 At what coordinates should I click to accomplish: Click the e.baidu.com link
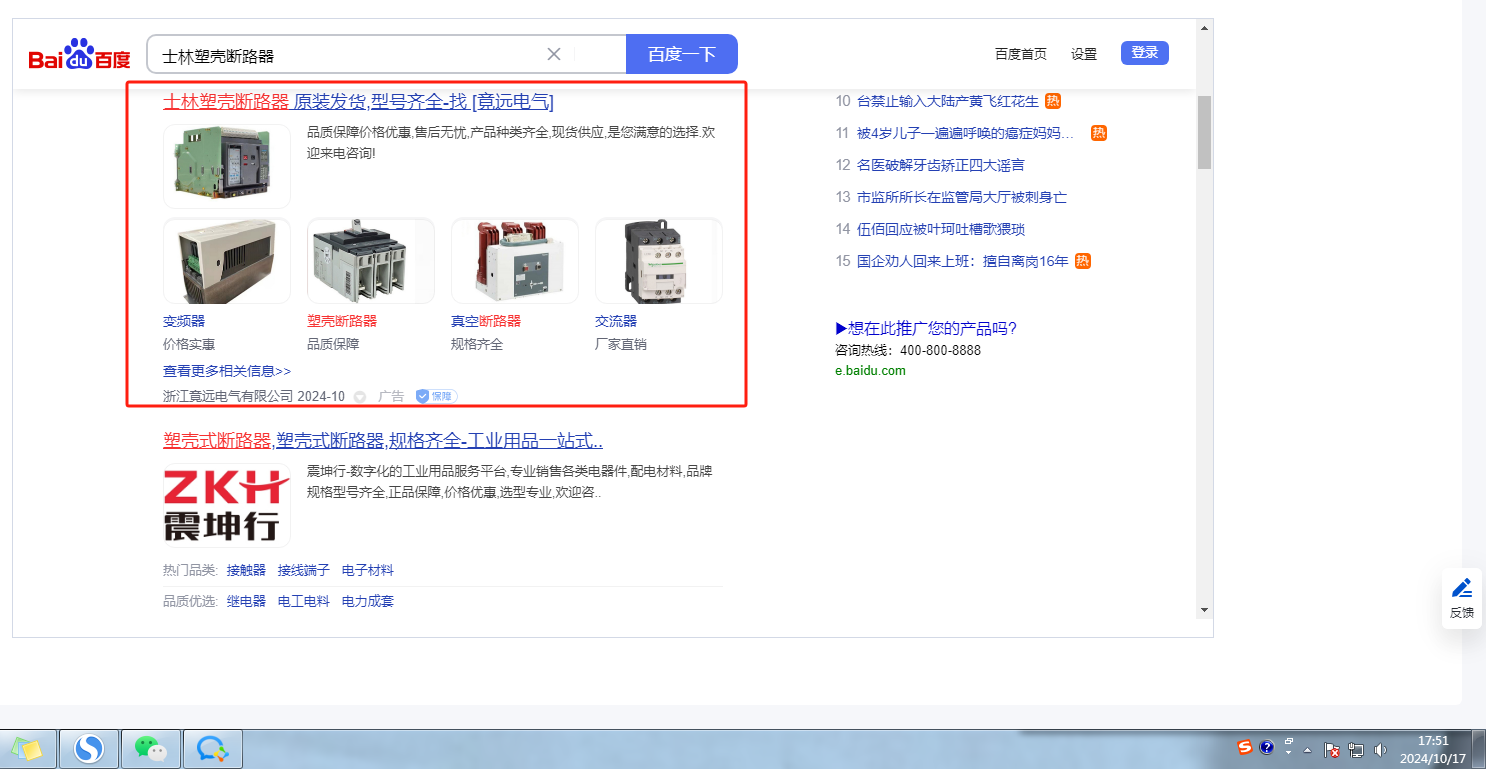(x=870, y=371)
